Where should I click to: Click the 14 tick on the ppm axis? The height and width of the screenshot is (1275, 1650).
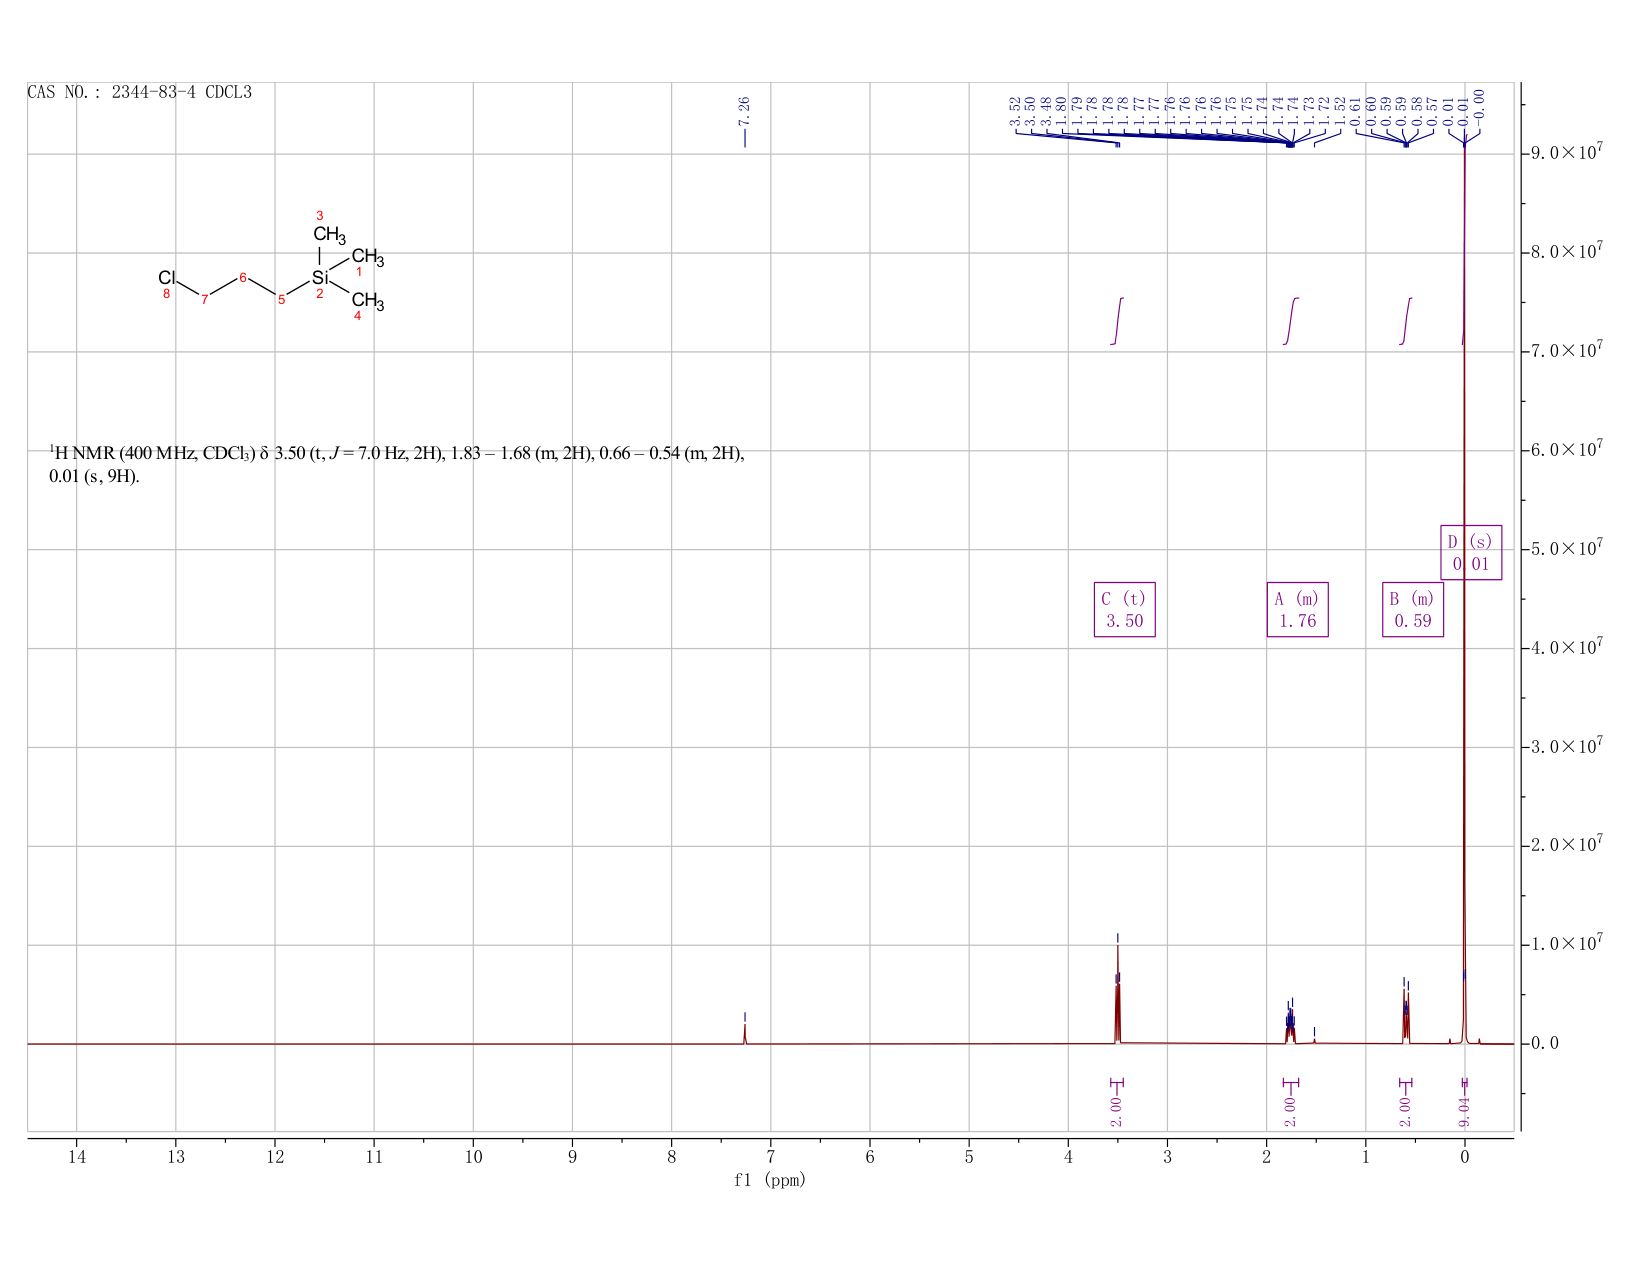[77, 1157]
